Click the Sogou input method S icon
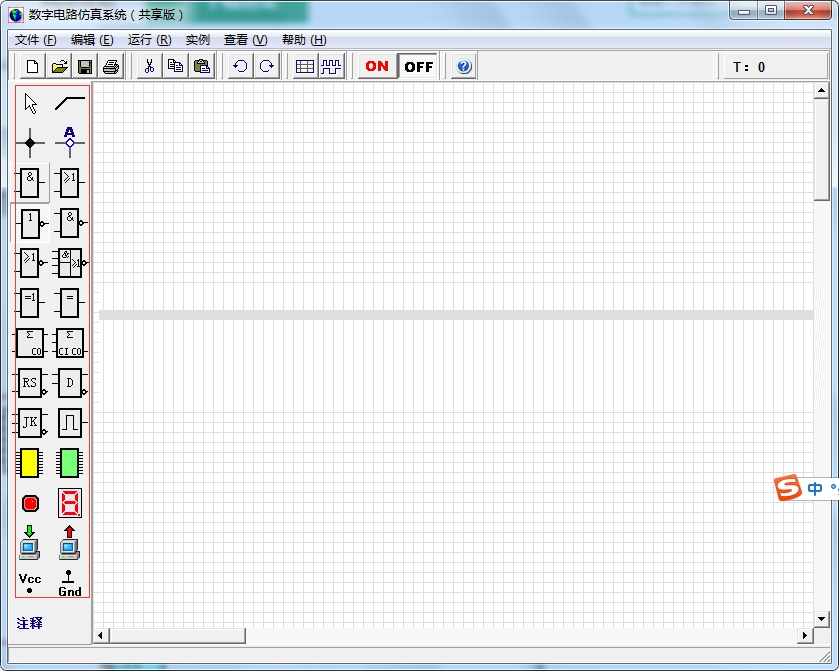The height and width of the screenshot is (671, 839). pyautogui.click(x=788, y=487)
